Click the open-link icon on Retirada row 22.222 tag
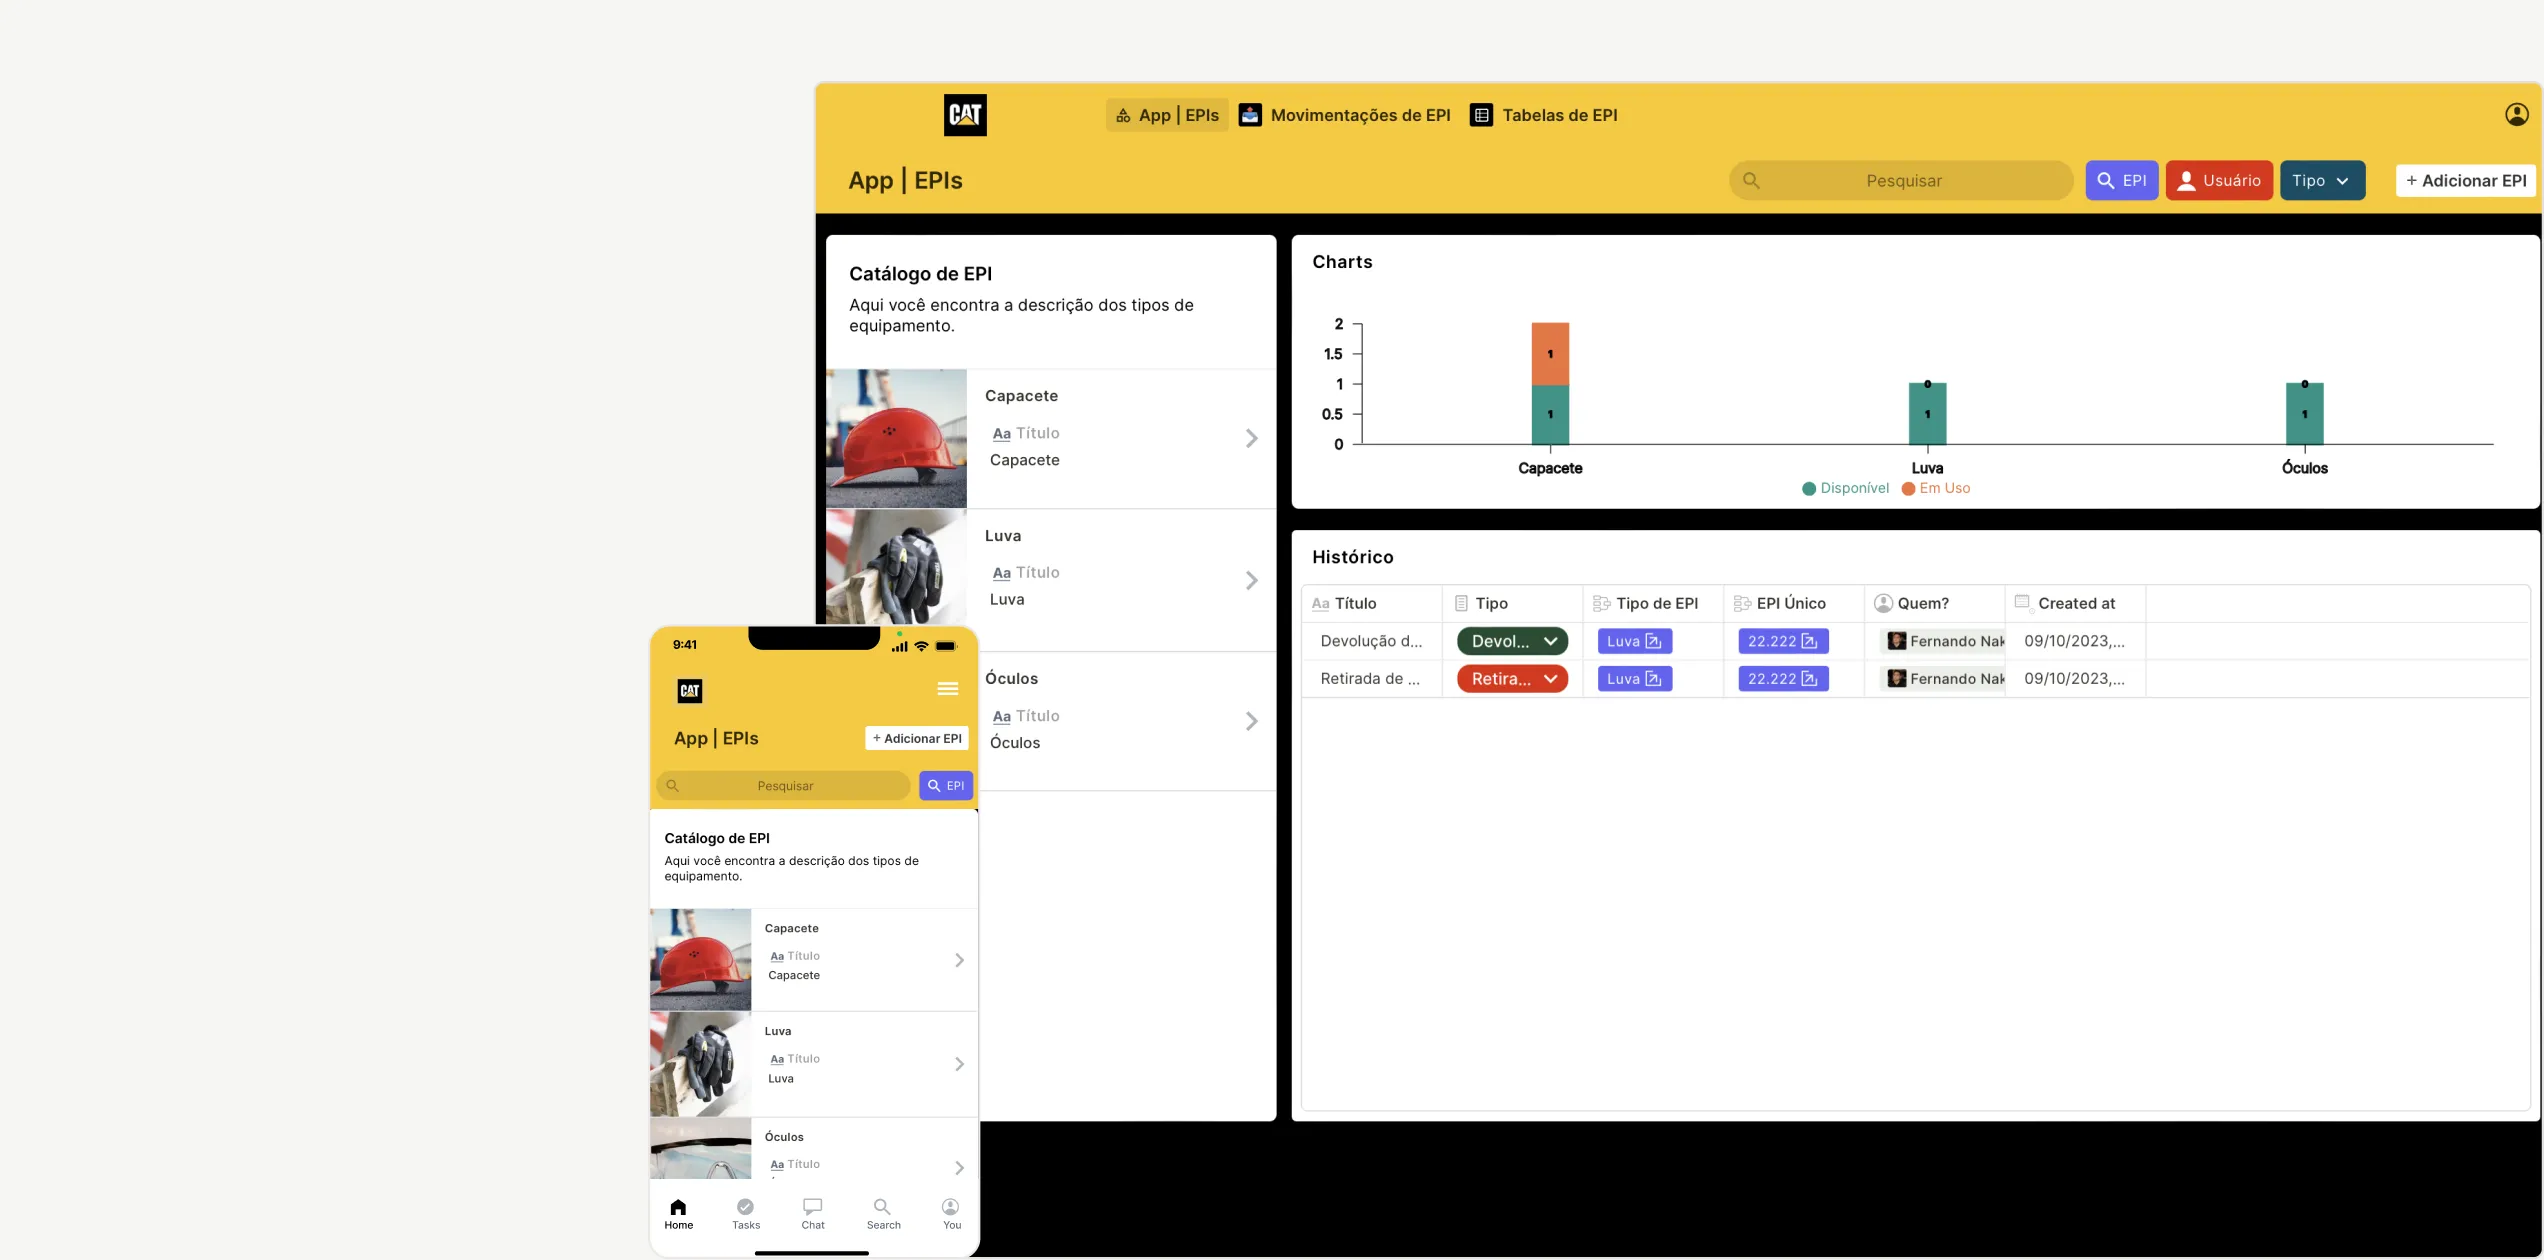 pos(1809,679)
